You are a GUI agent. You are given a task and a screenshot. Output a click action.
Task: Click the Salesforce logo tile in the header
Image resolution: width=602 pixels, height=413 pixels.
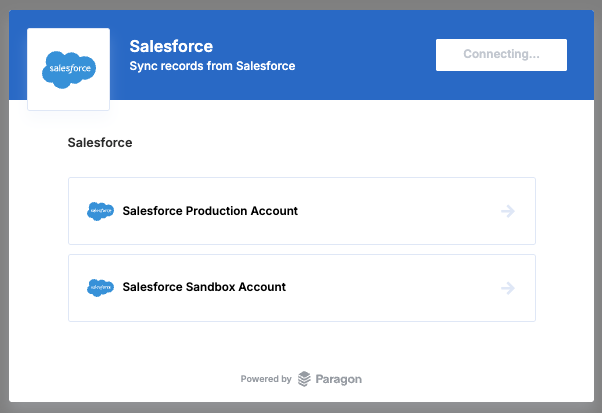[x=69, y=69]
